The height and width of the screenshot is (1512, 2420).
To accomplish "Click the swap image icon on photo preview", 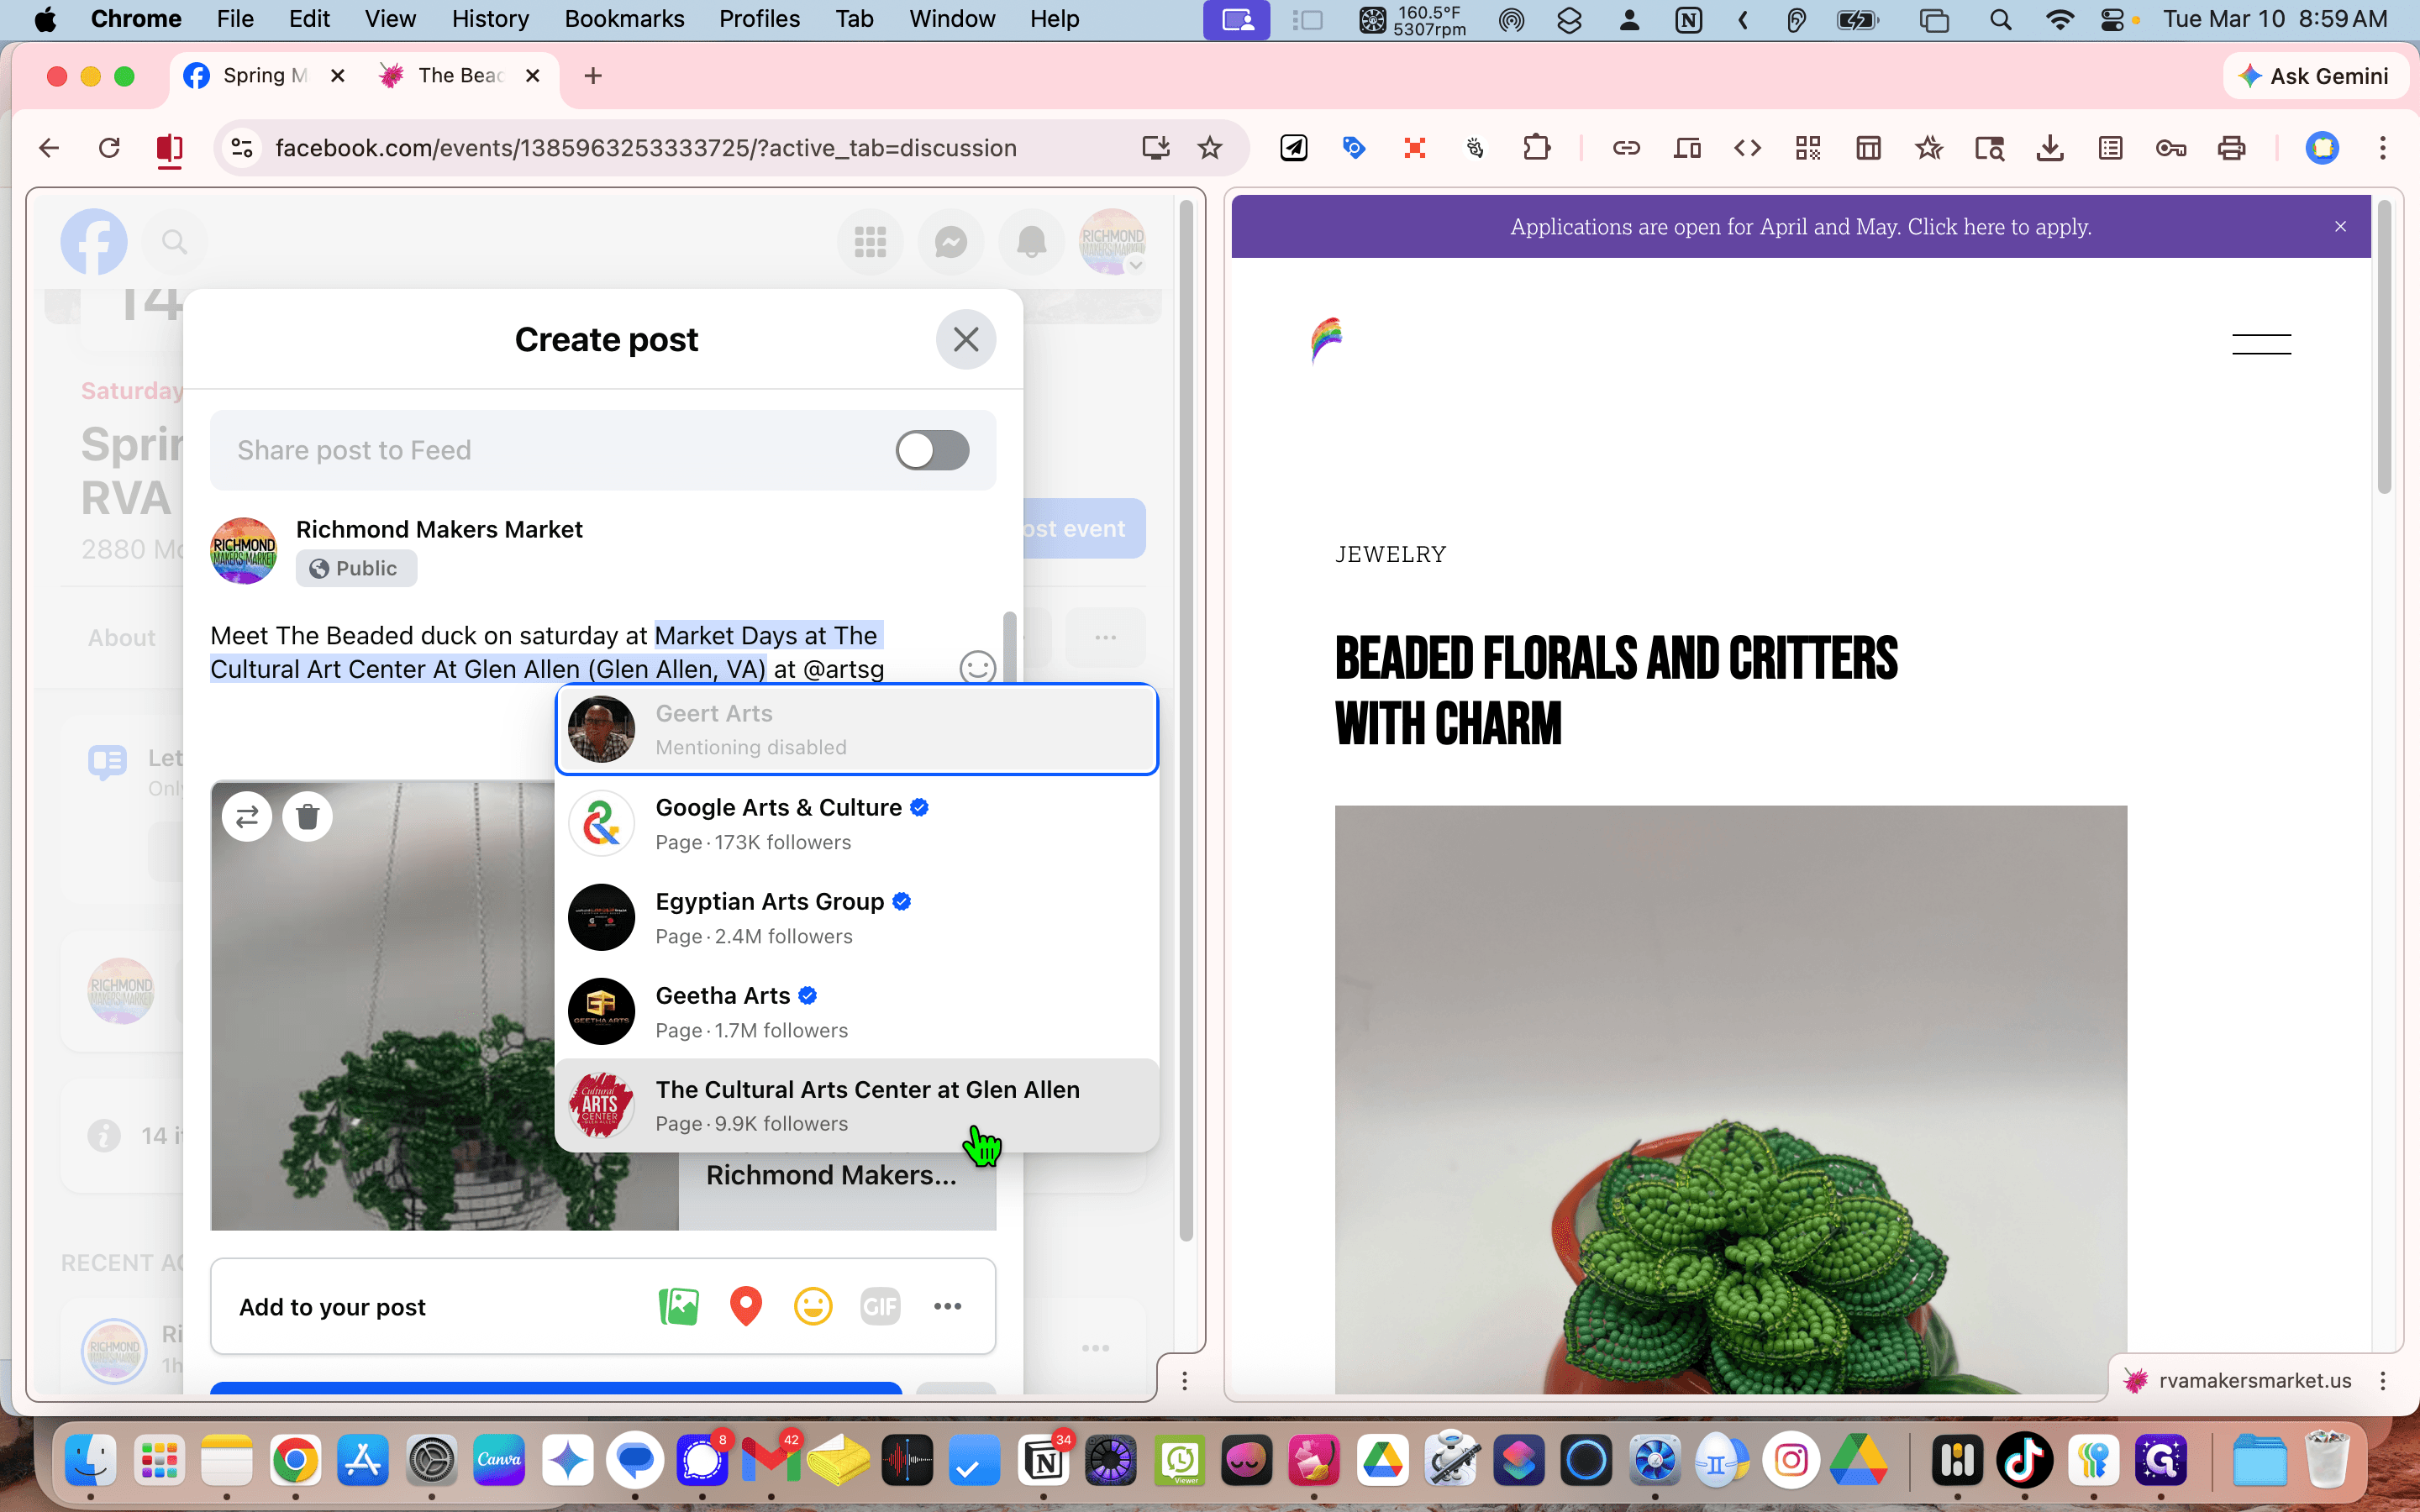I will click(247, 816).
